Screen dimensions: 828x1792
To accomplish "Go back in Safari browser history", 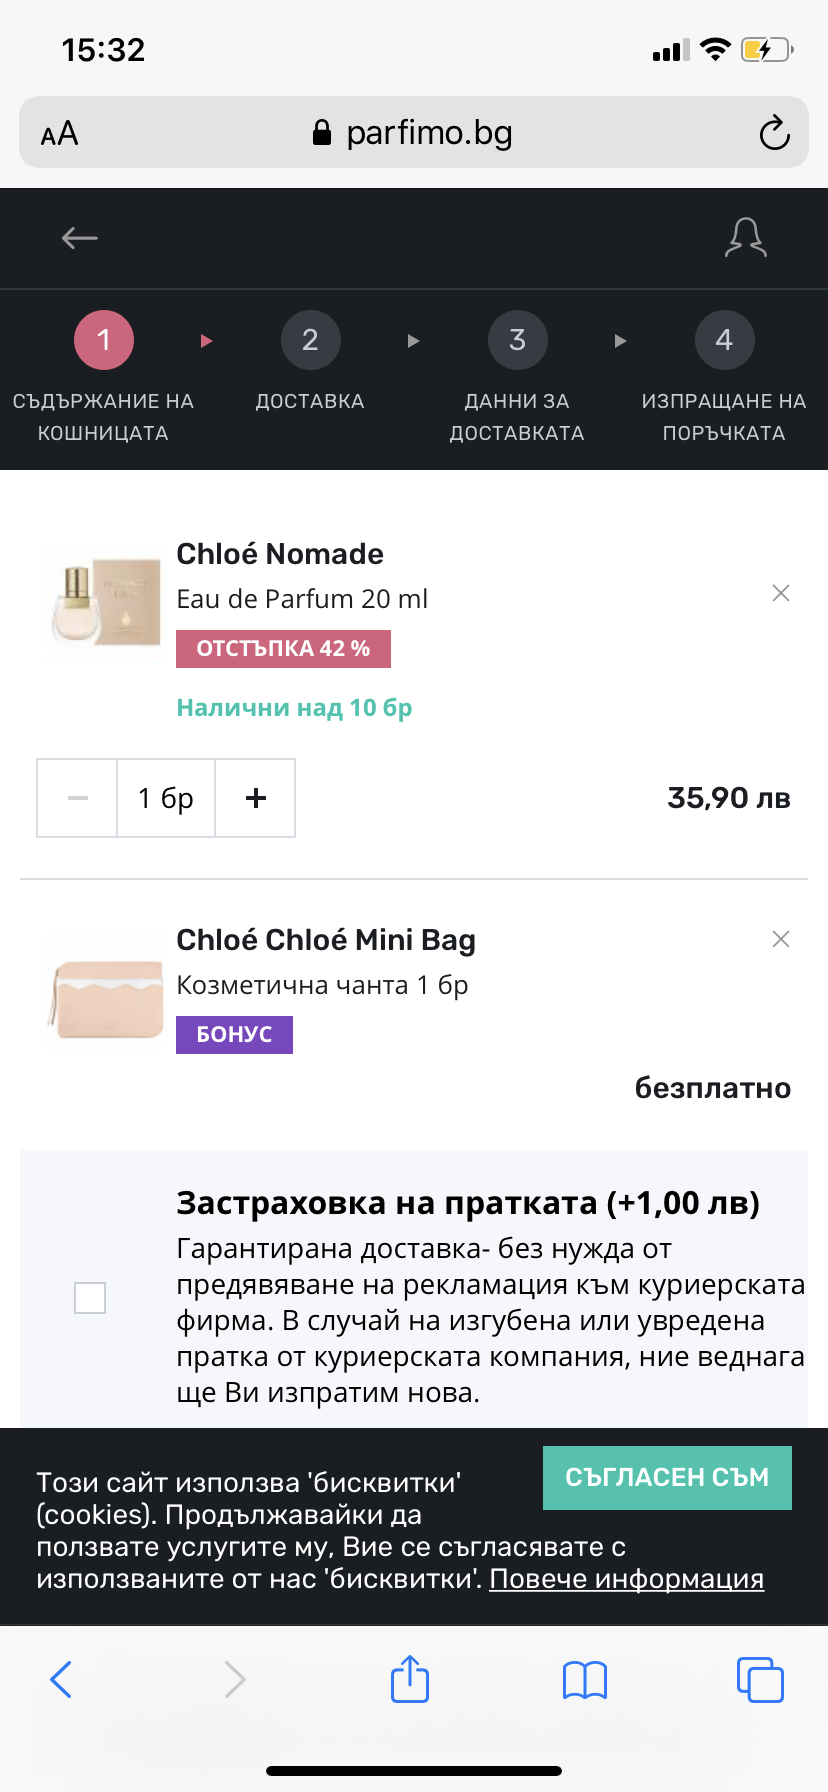I will [x=61, y=1679].
